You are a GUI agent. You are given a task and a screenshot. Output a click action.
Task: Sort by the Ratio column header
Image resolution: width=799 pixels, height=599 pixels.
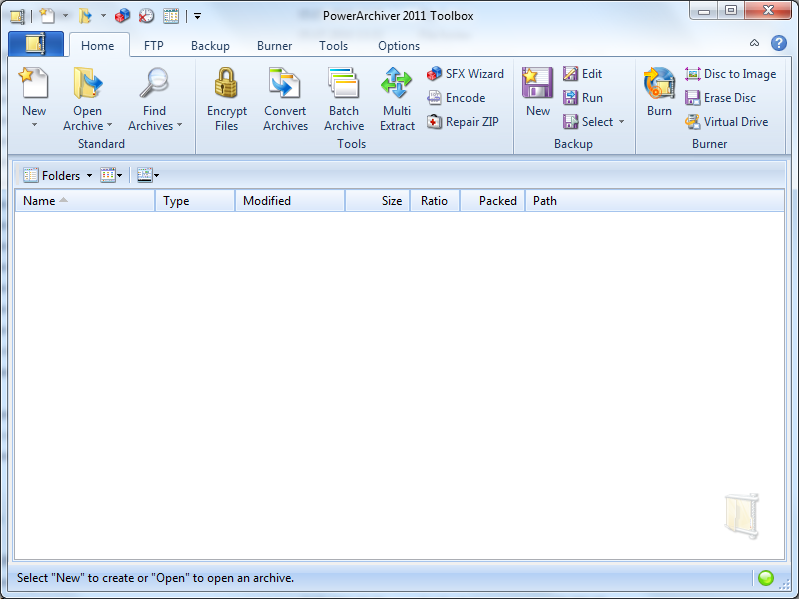(435, 201)
